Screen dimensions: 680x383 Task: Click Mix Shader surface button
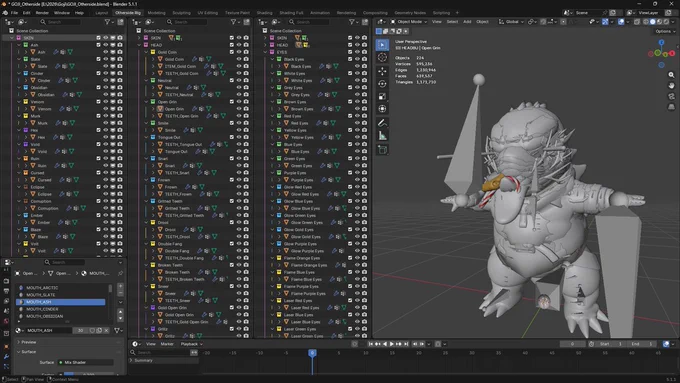(x=85, y=363)
